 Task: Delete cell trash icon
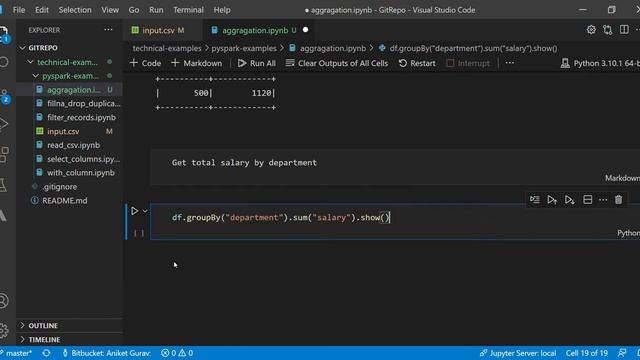click(618, 200)
